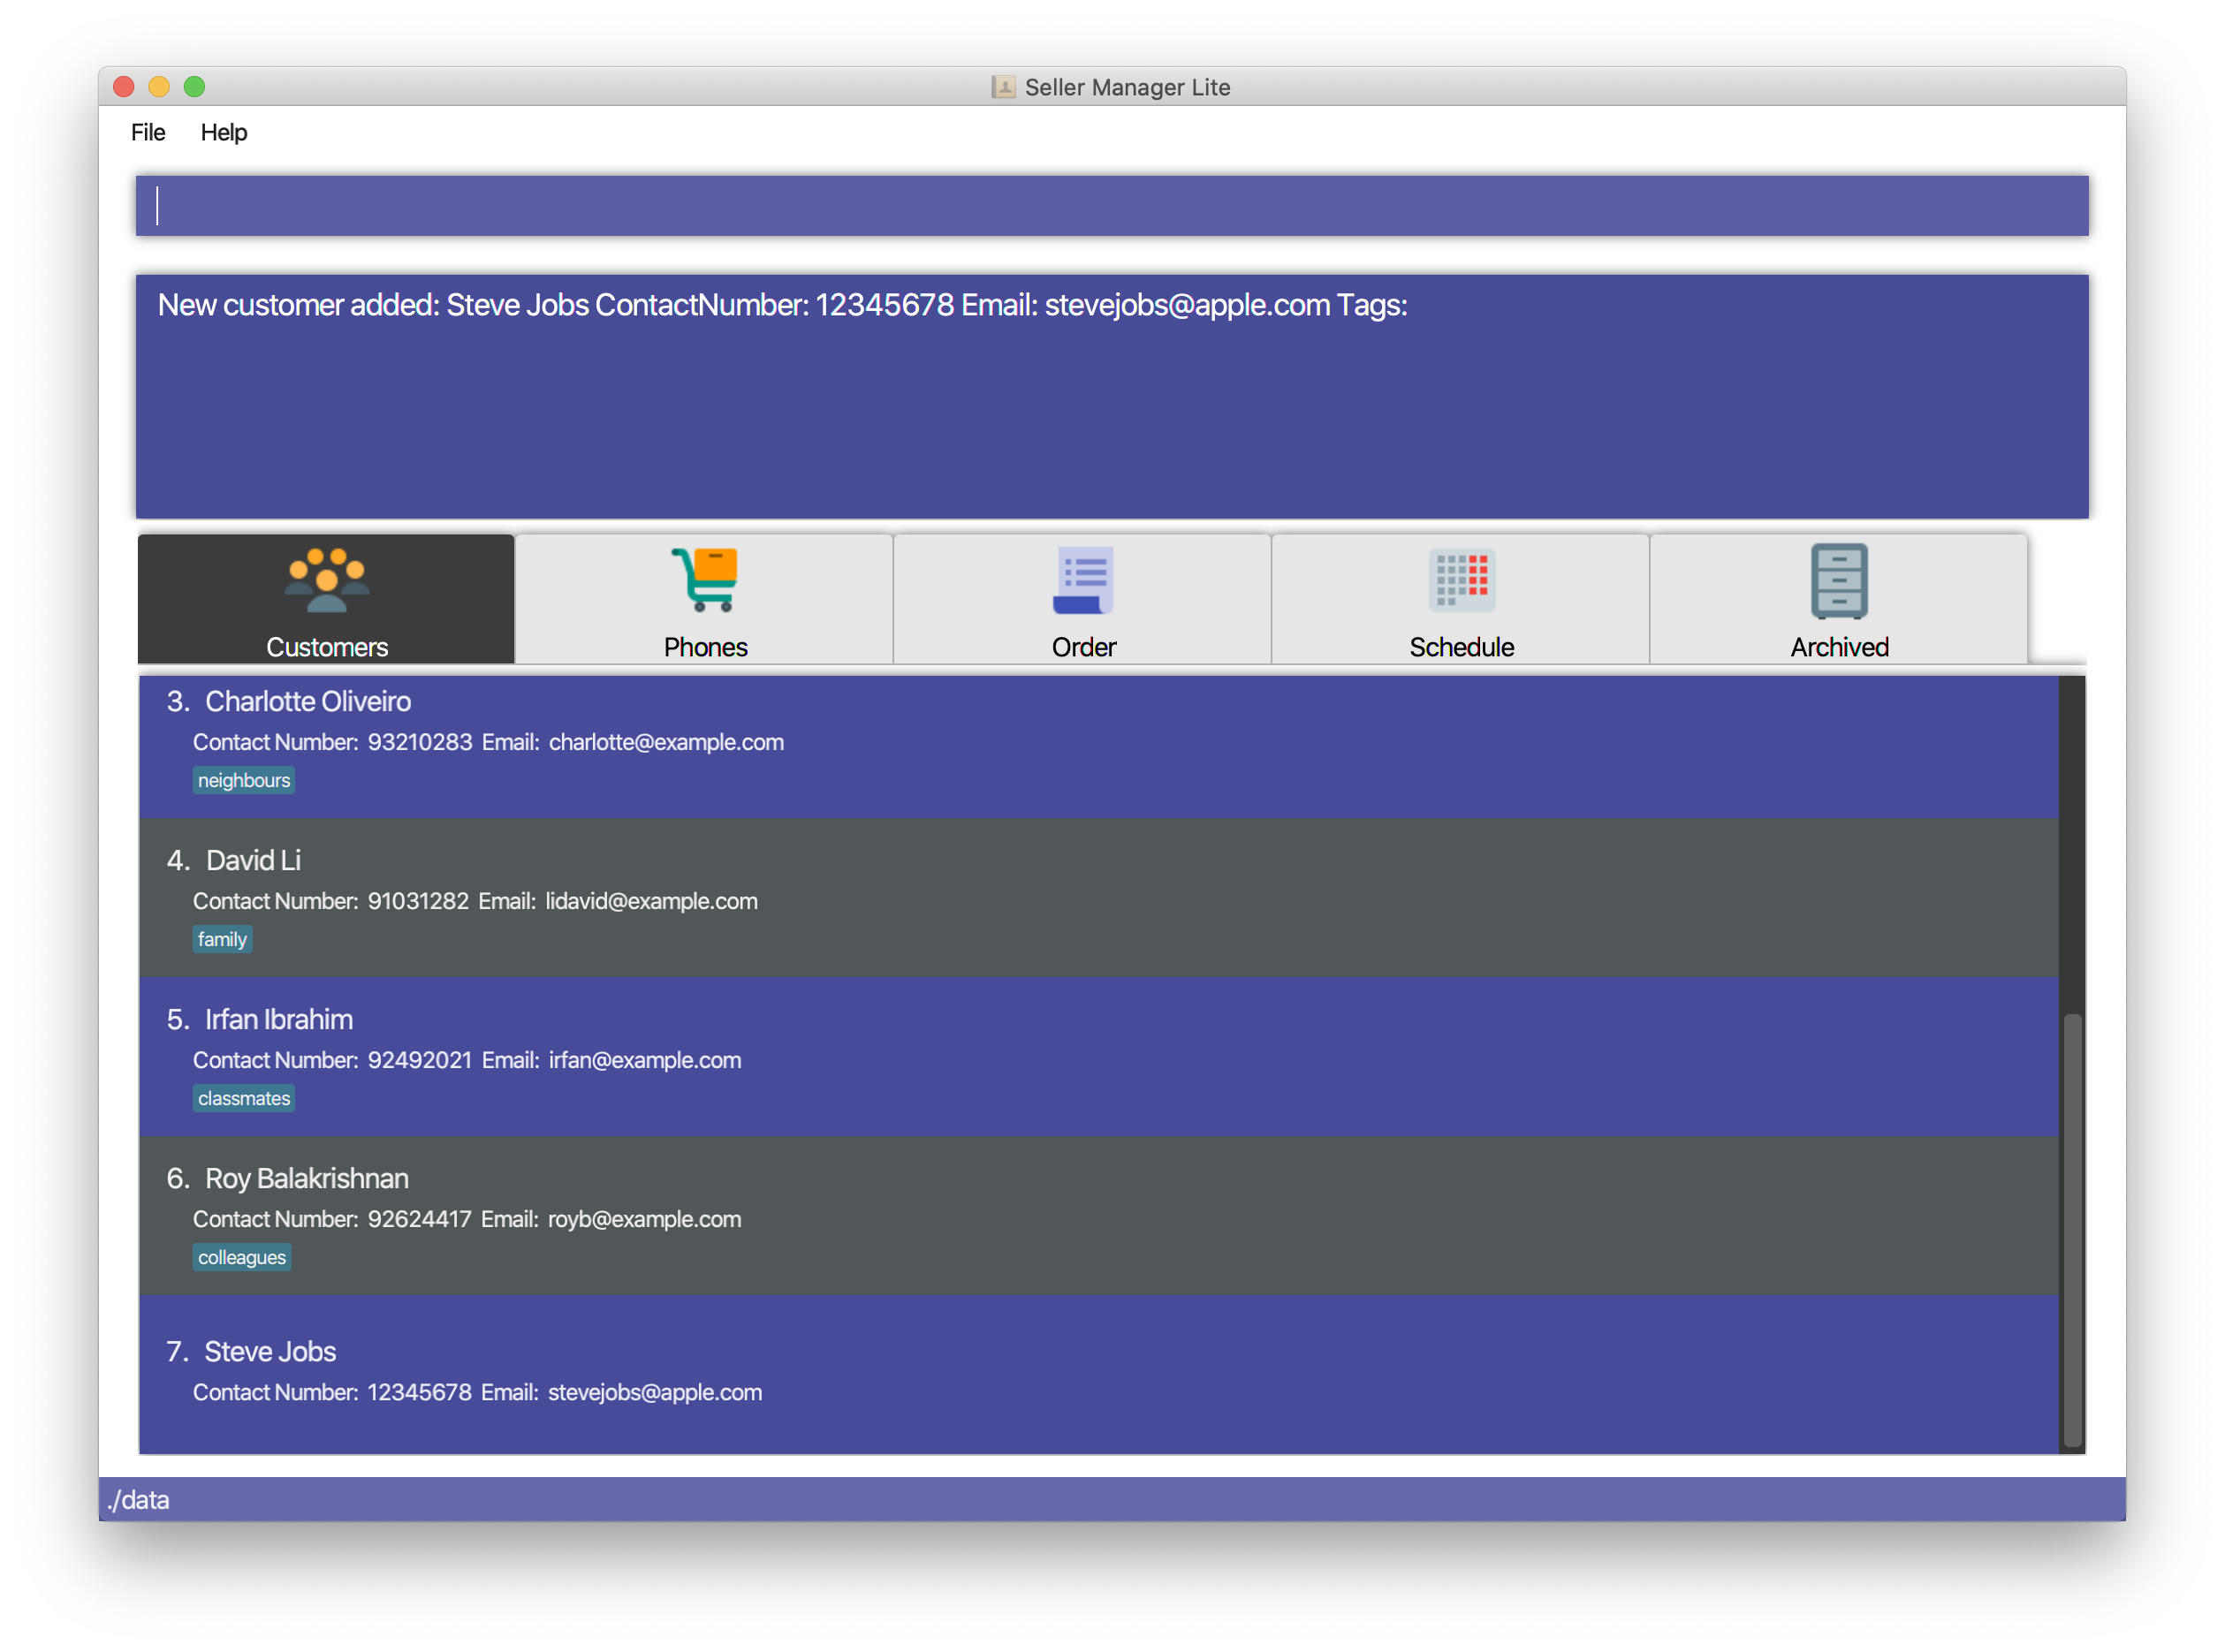The image size is (2225, 1652).
Task: Select customer 6. Roy Balakrishnan
Action: [1098, 1215]
